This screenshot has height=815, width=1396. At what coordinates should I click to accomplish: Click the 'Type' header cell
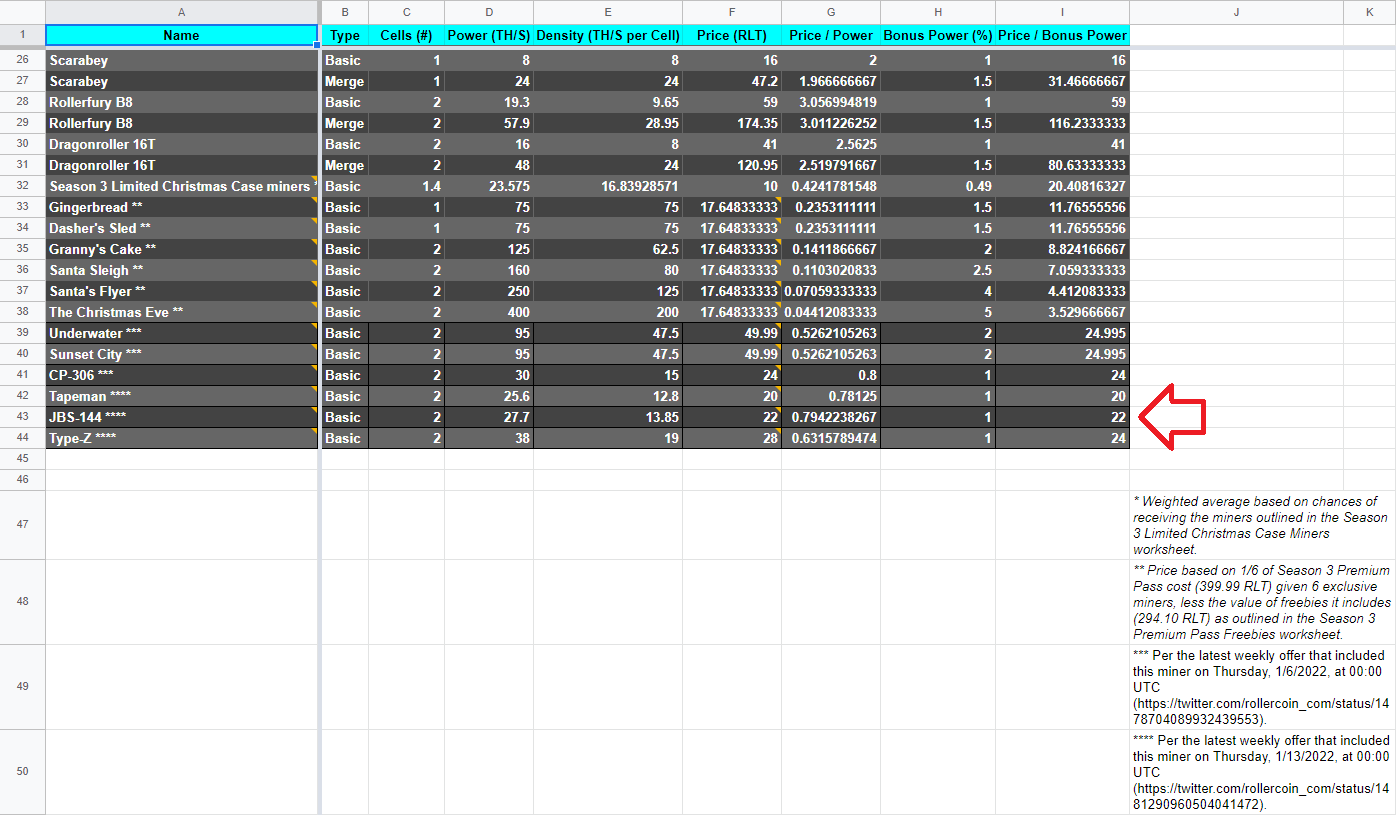345,35
